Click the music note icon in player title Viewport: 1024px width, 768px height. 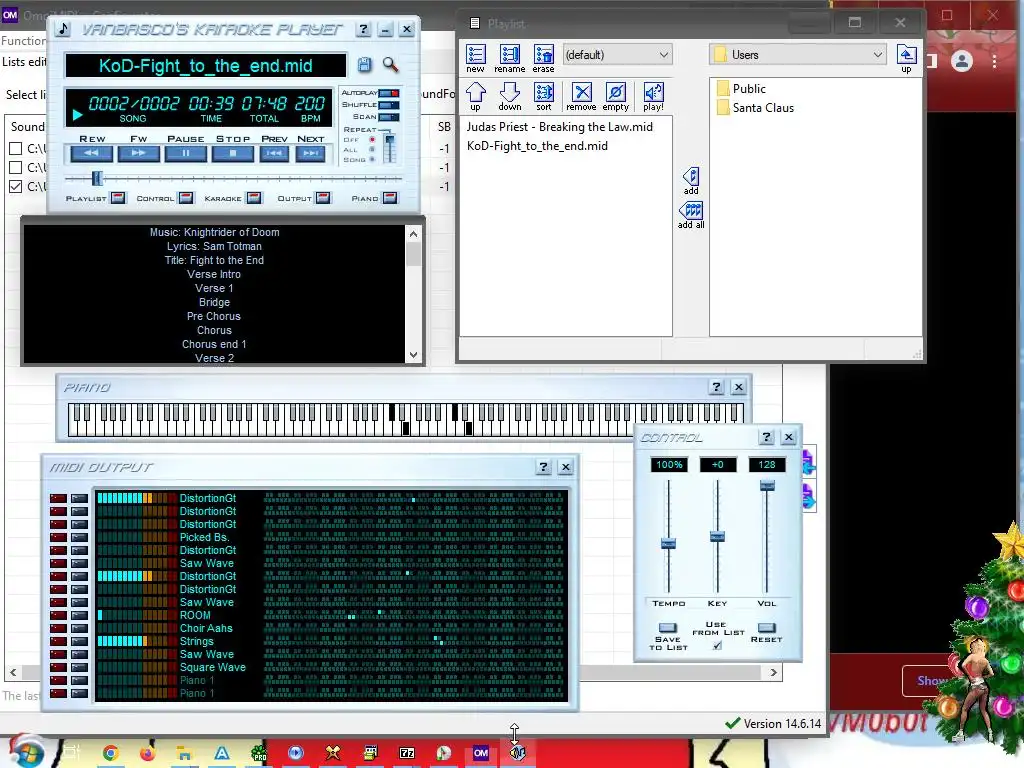[63, 29]
